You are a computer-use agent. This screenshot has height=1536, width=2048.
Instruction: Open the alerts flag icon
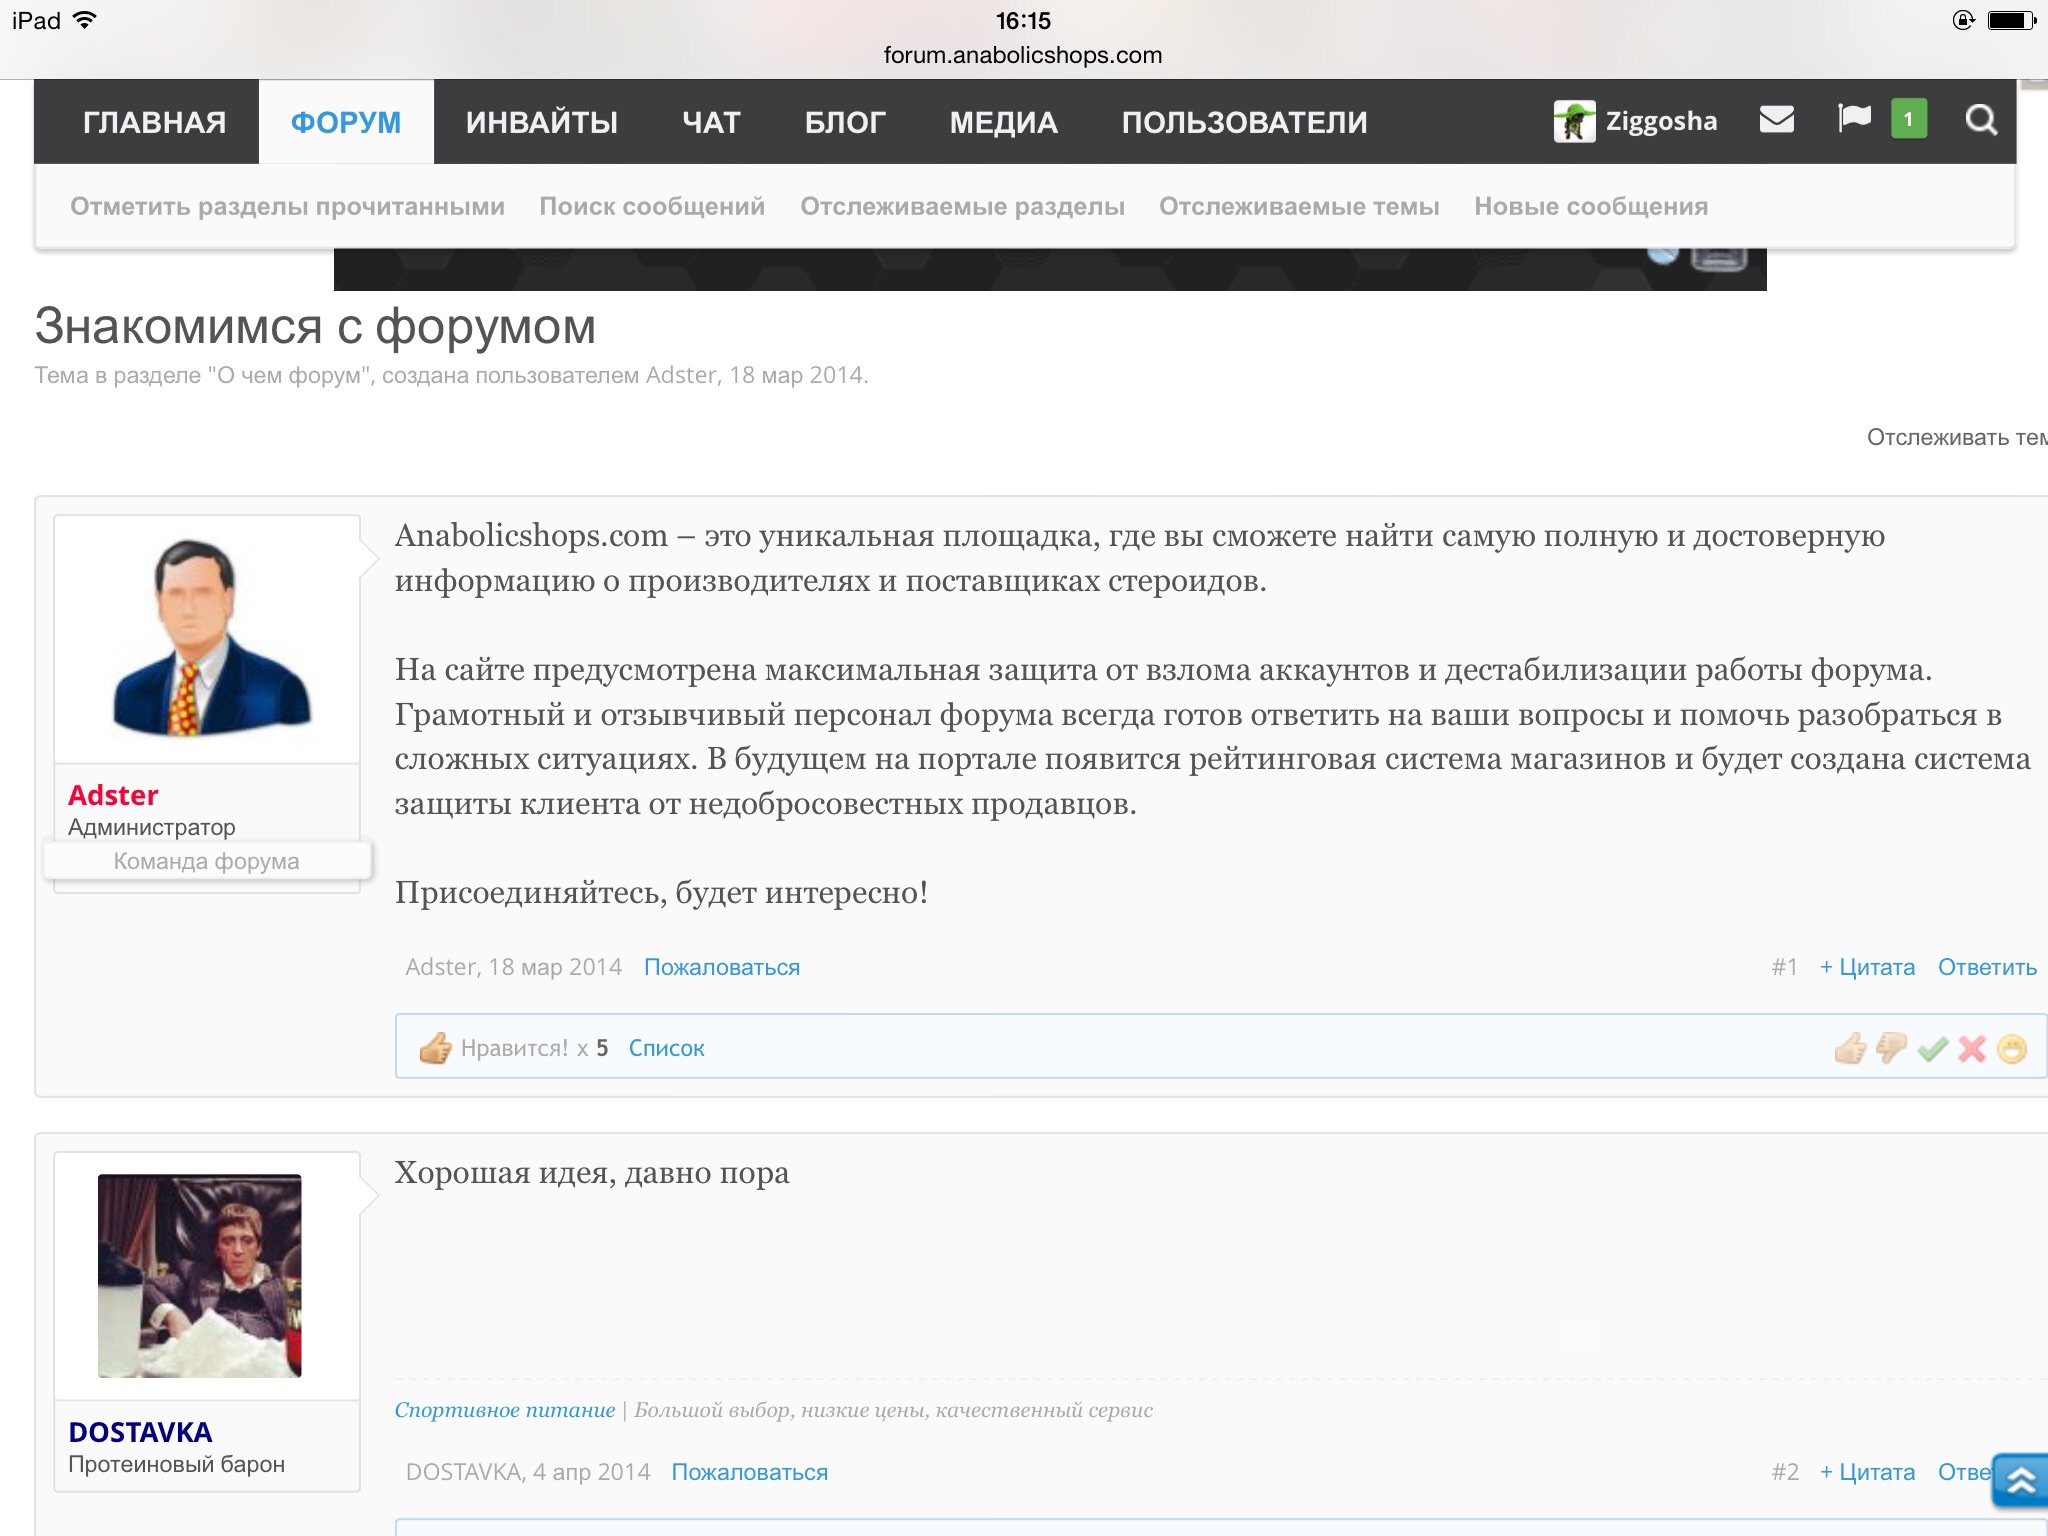1853,120
